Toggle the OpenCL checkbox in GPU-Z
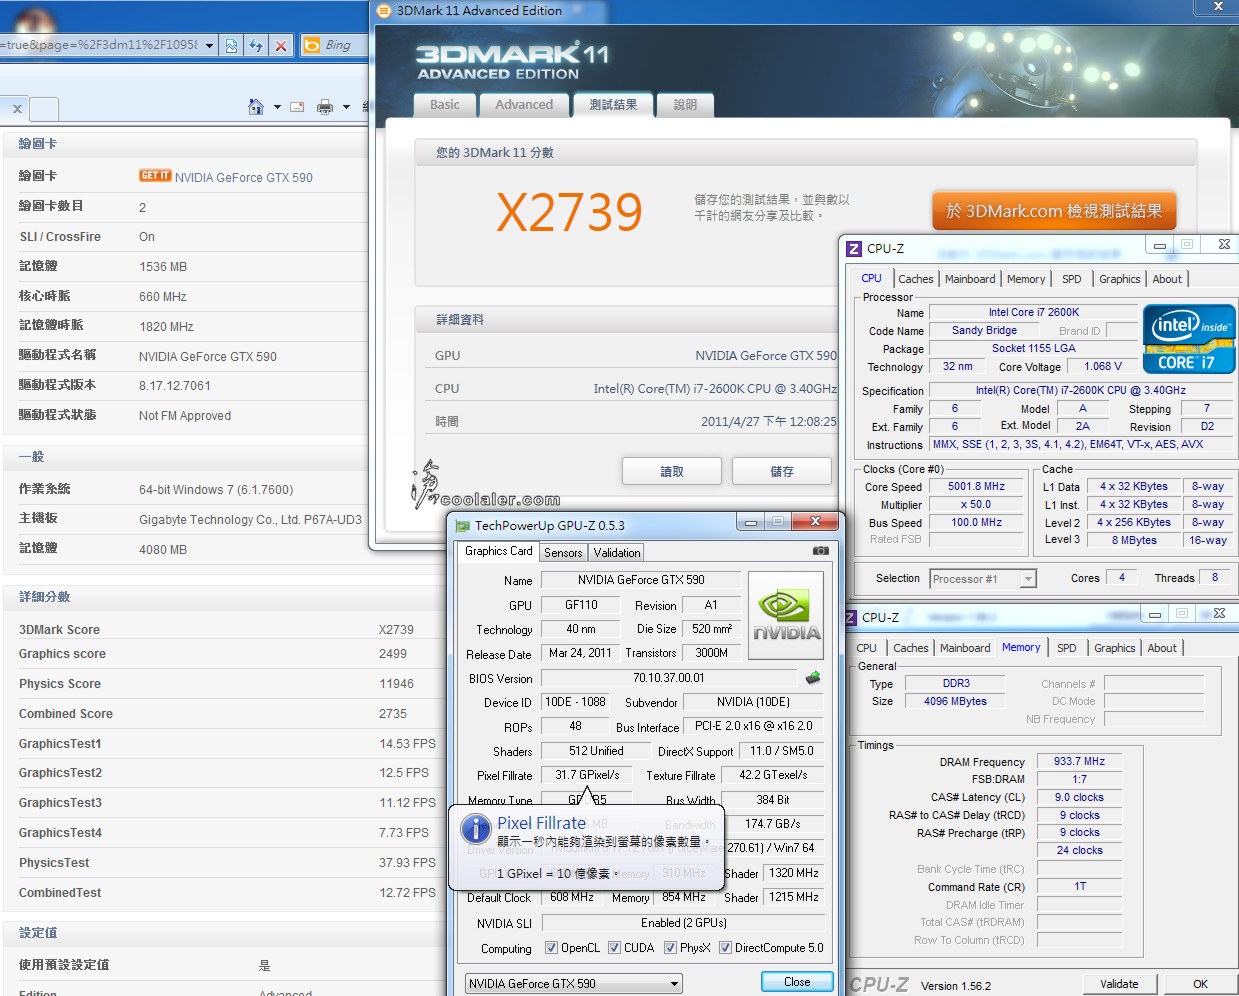The height and width of the screenshot is (996, 1239). tap(551, 948)
